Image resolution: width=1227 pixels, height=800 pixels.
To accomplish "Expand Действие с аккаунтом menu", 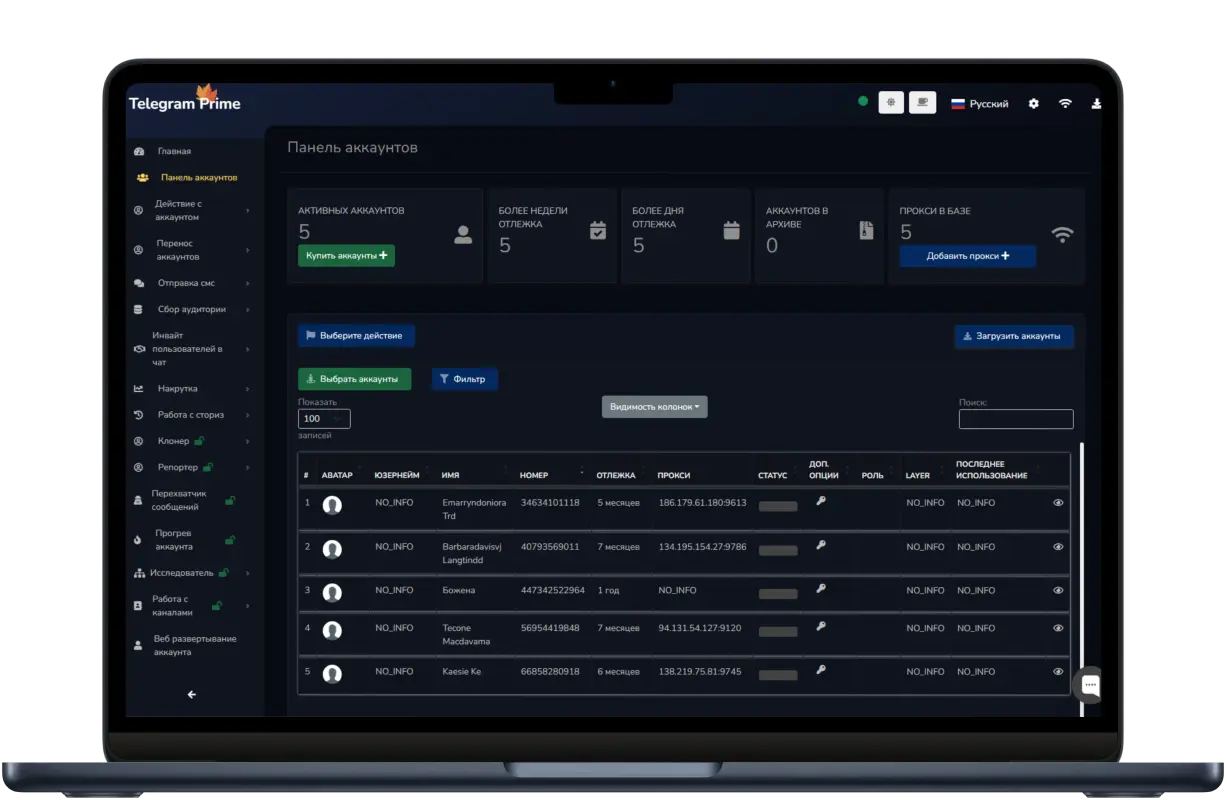I will (x=191, y=211).
